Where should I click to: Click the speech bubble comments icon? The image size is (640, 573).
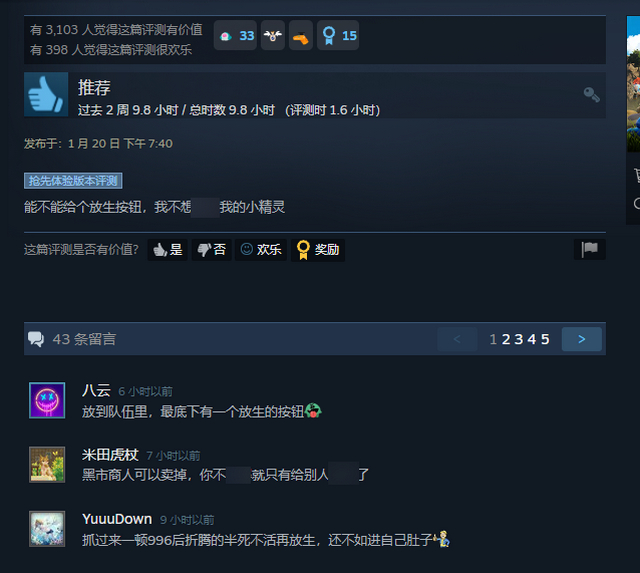[36, 339]
